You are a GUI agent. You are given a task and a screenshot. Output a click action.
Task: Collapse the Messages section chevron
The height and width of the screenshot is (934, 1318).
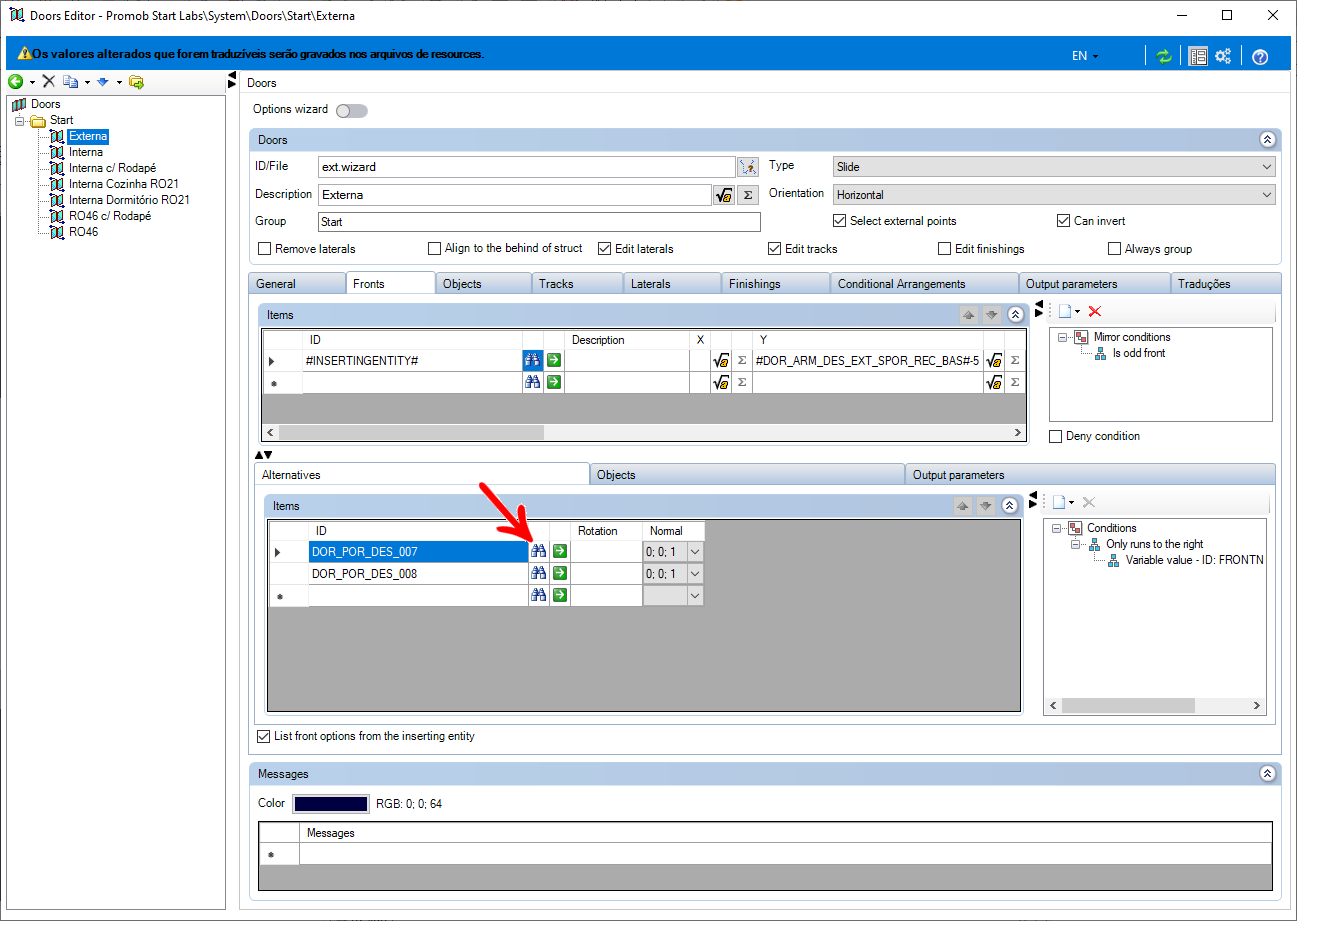1267,774
